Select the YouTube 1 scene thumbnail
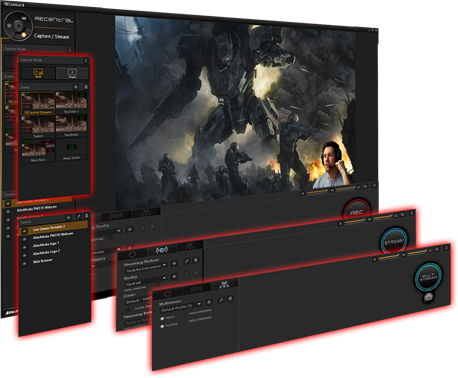Viewport: 458px width, 378px height. pos(71,103)
